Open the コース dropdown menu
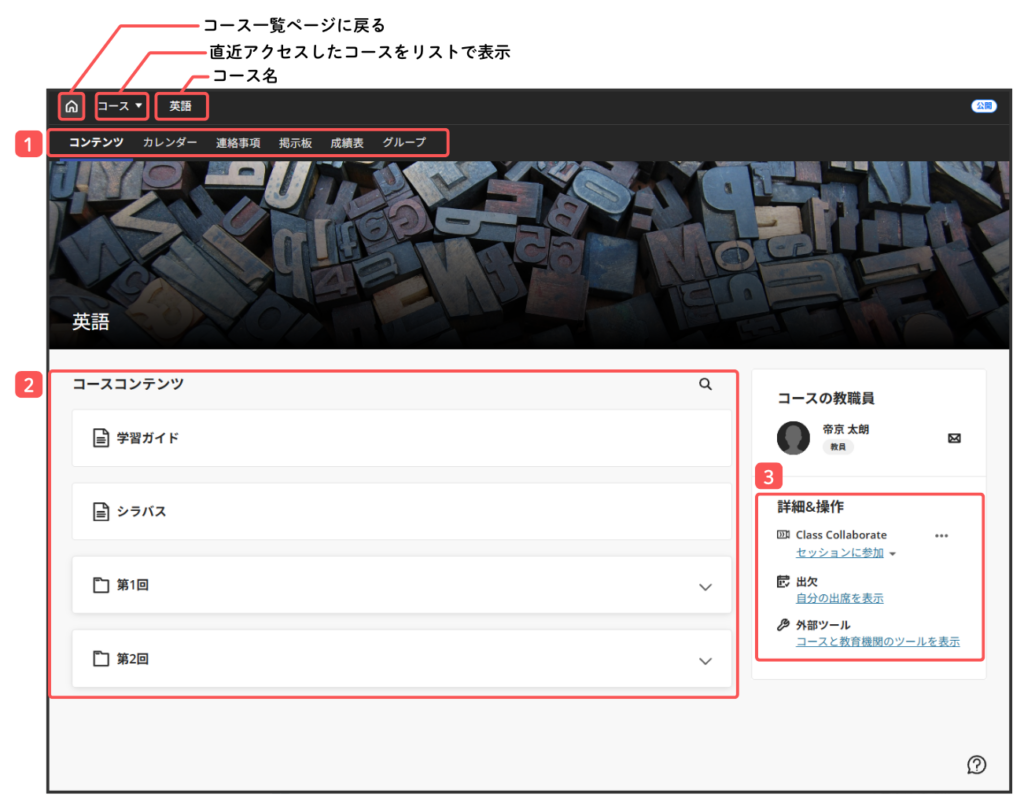The width and height of the screenshot is (1024, 801). click(x=121, y=106)
